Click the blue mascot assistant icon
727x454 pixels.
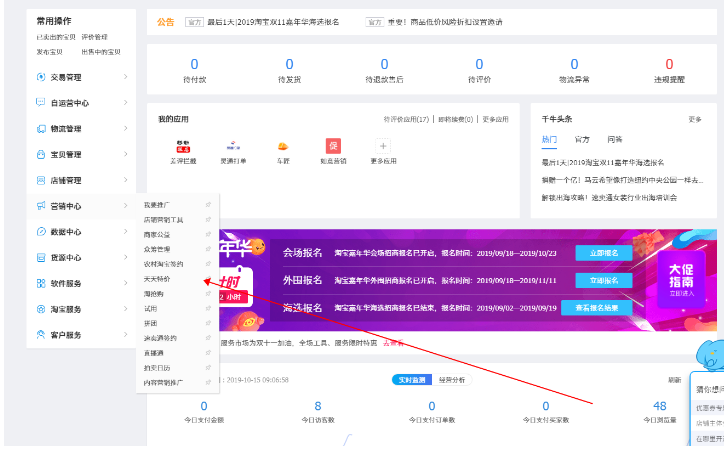click(x=711, y=355)
